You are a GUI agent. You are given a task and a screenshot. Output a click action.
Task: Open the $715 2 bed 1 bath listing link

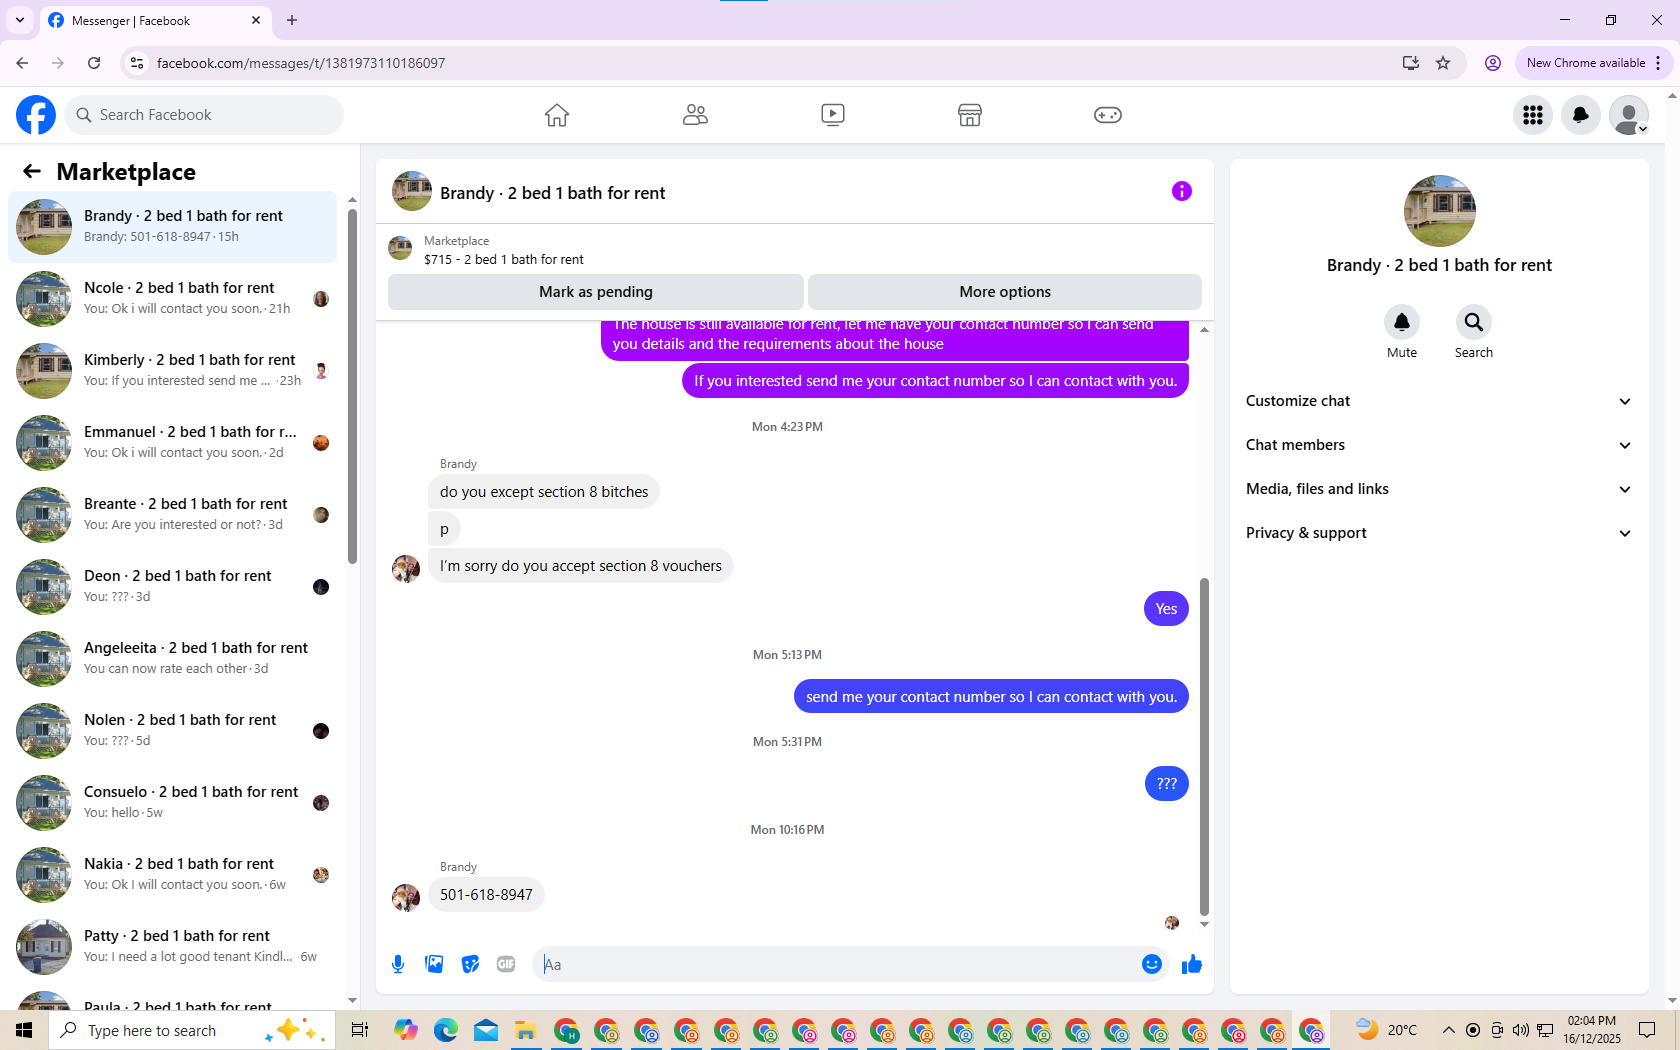click(503, 259)
